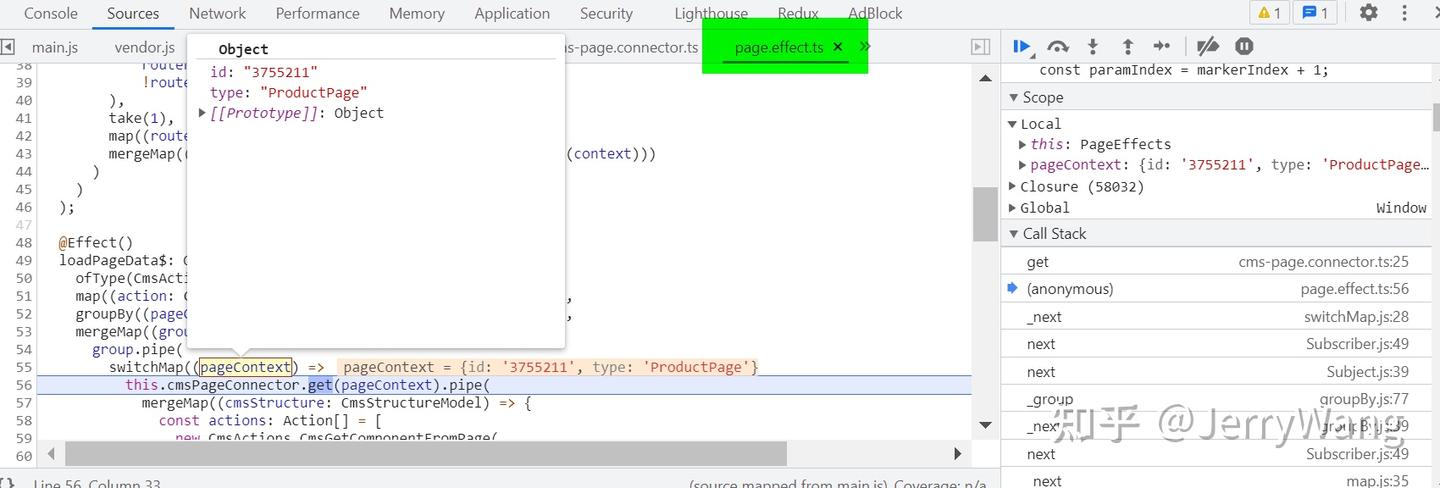Switch to the Sources panel
This screenshot has width=1440, height=488.
point(133,13)
